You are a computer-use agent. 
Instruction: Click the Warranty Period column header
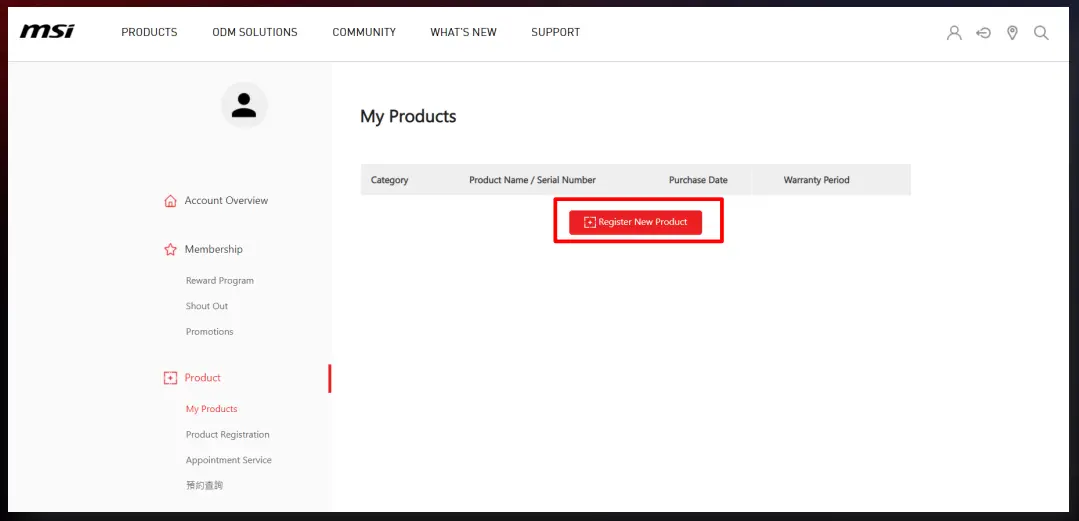pyautogui.click(x=816, y=180)
